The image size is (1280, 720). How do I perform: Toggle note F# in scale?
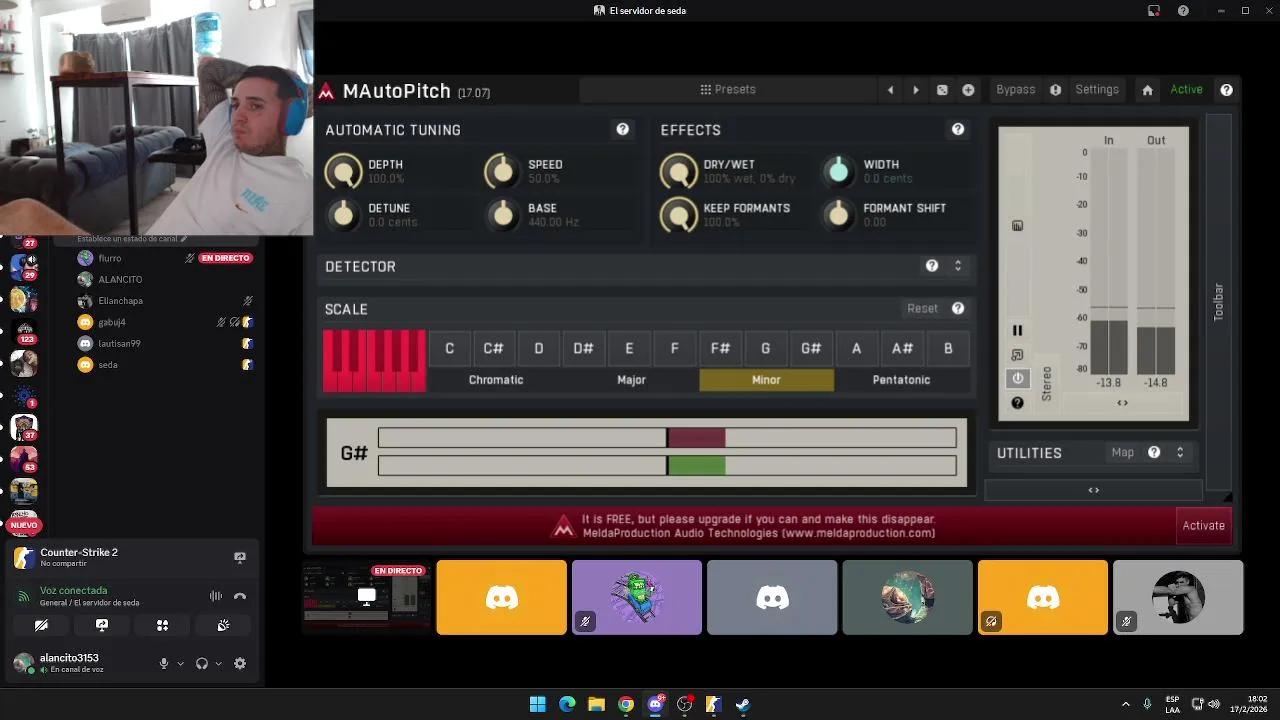tap(720, 349)
